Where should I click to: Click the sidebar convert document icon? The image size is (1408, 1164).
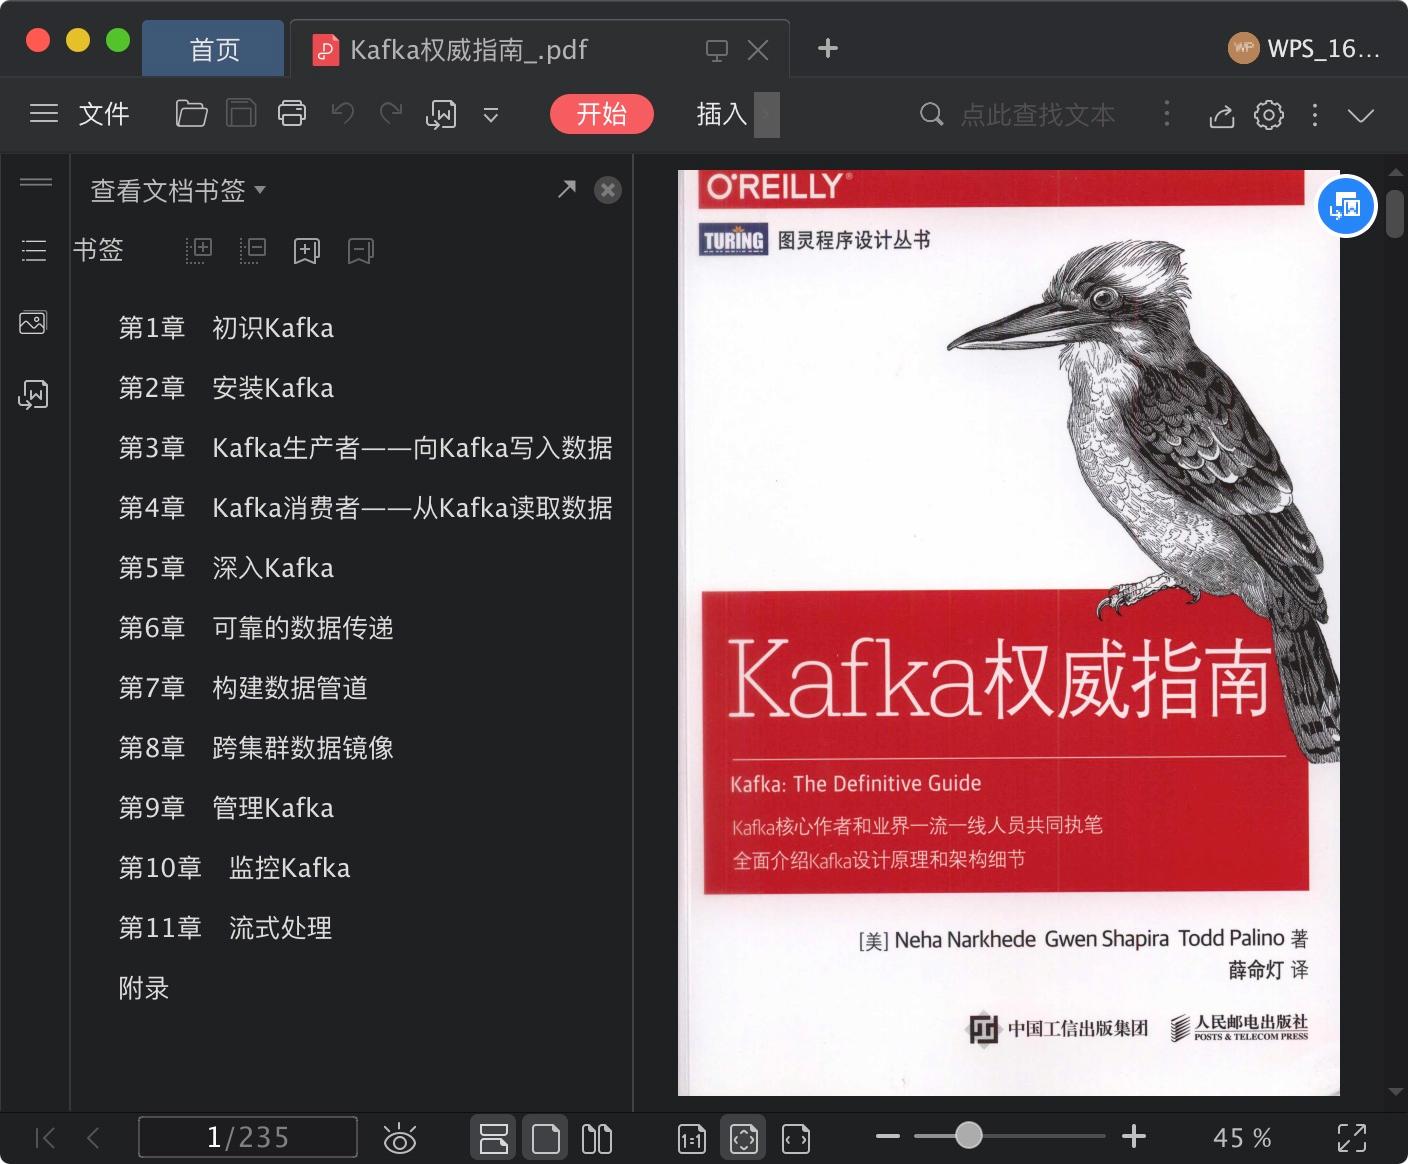point(33,394)
